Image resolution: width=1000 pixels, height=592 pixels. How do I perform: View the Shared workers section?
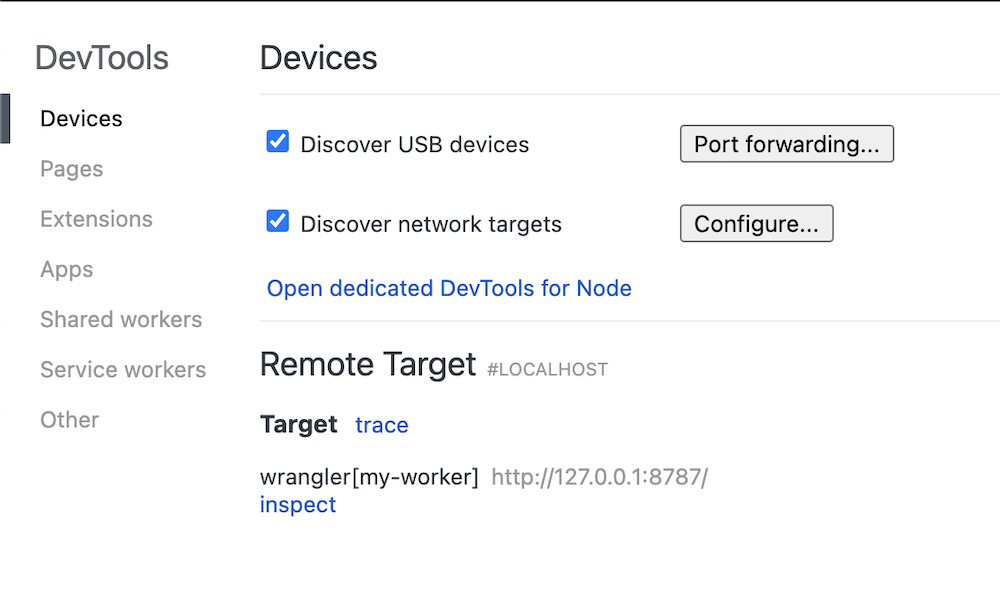click(120, 320)
